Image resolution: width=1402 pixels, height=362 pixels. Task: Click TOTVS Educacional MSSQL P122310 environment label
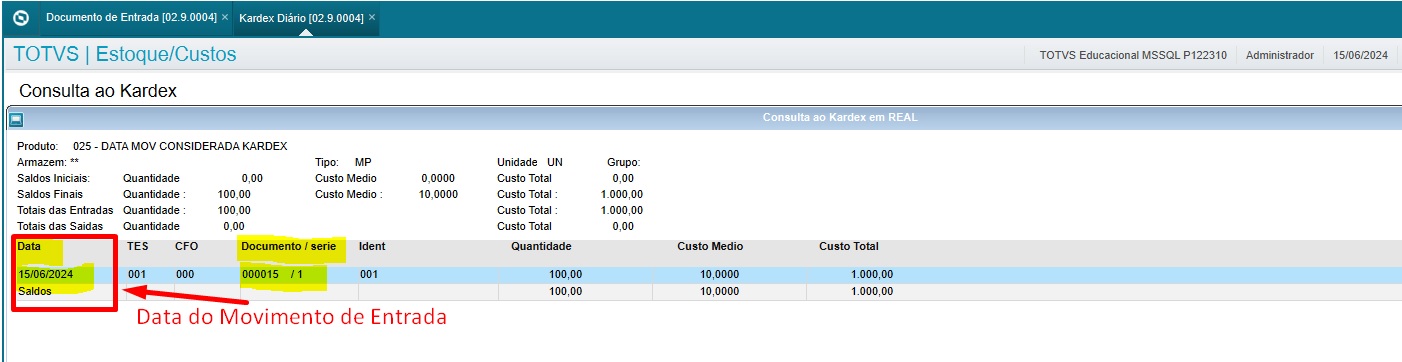(x=1133, y=55)
